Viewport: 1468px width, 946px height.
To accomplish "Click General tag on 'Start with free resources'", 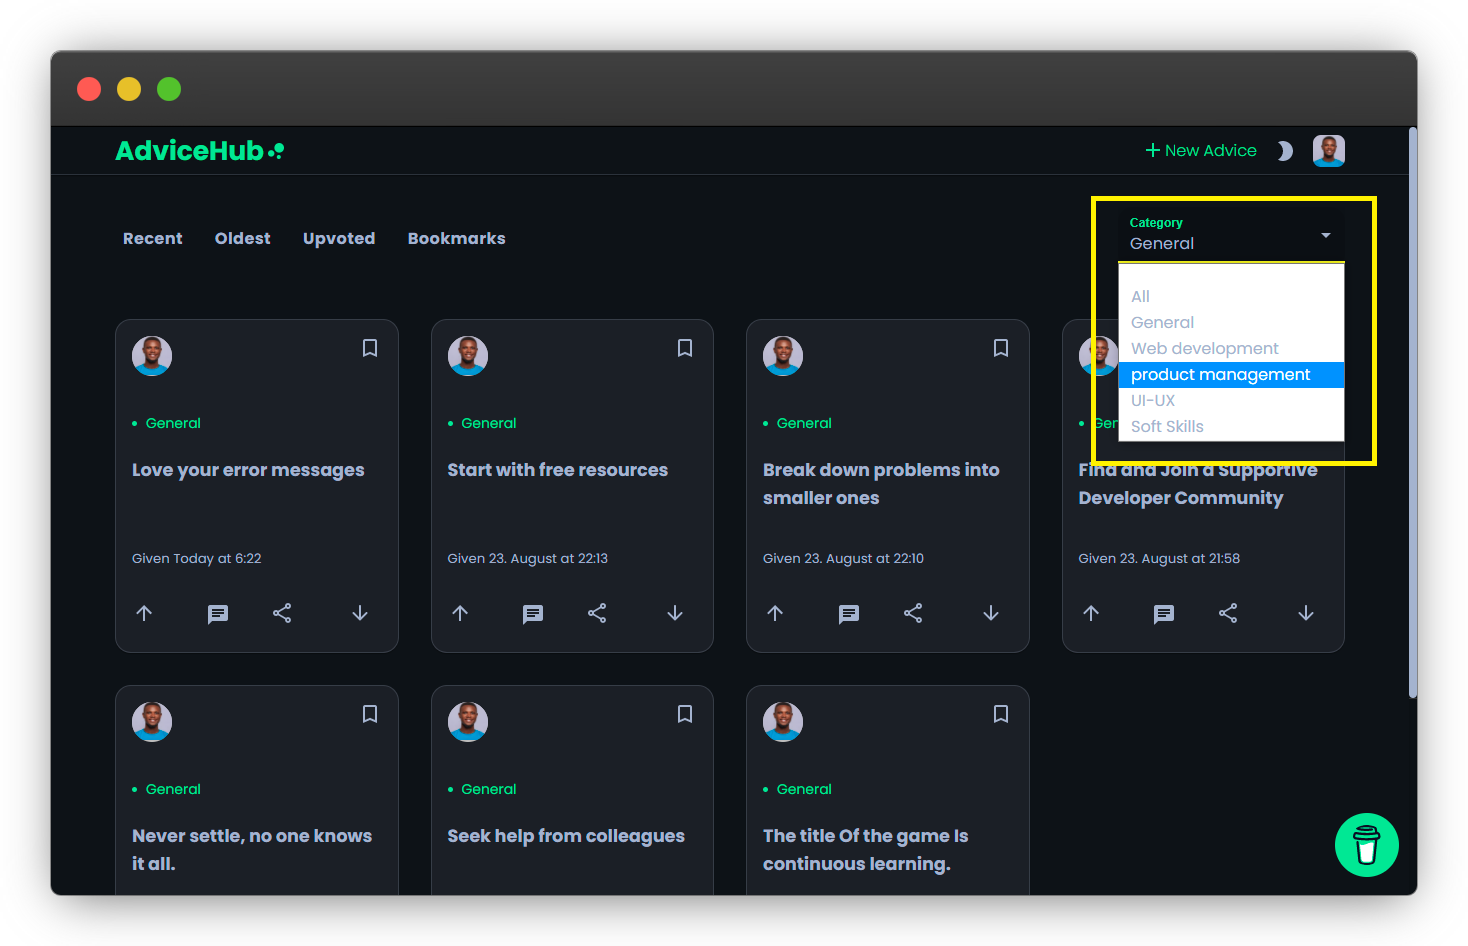I will [x=489, y=423].
